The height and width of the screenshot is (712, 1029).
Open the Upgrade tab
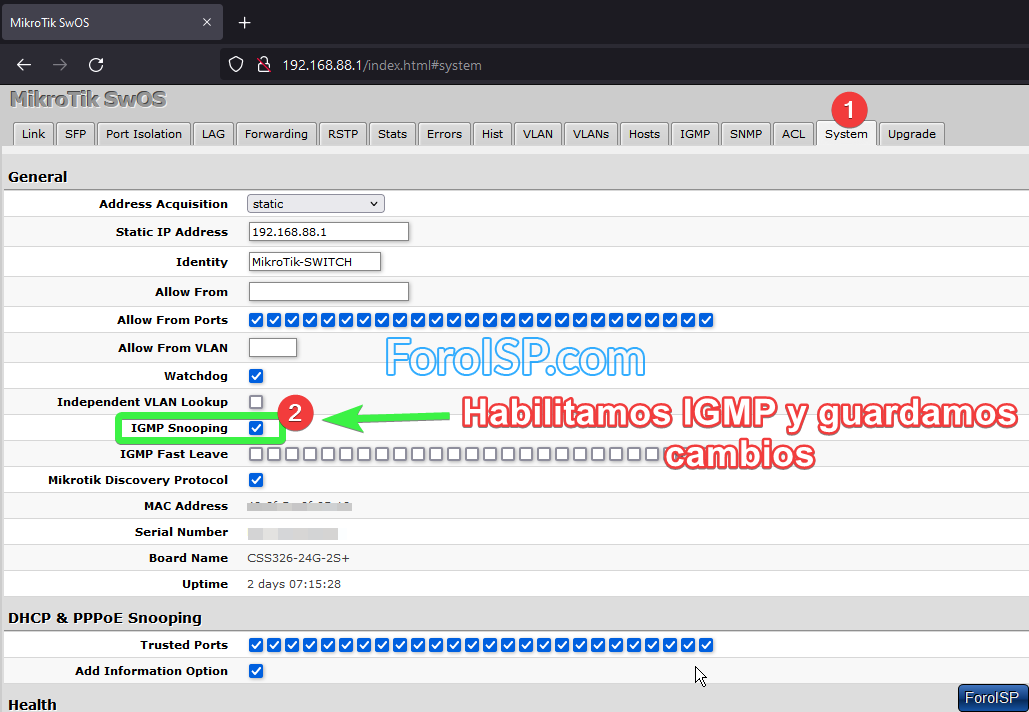911,133
